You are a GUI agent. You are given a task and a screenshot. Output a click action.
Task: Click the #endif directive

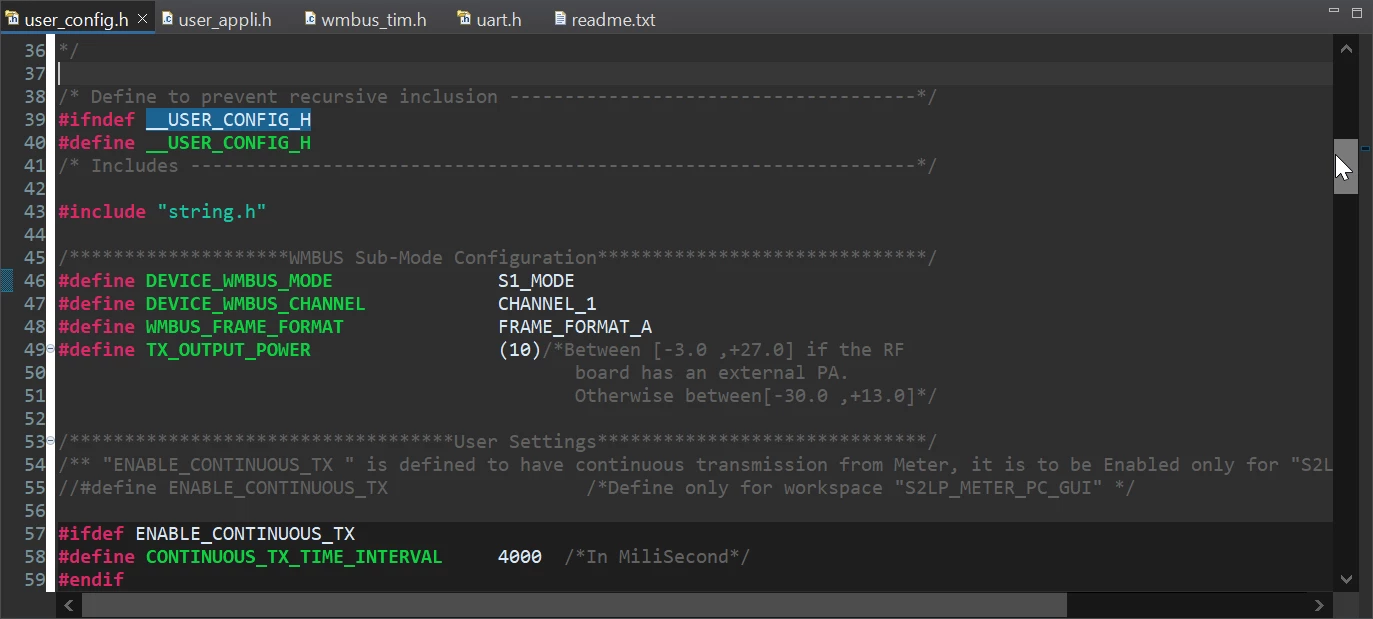click(x=91, y=580)
